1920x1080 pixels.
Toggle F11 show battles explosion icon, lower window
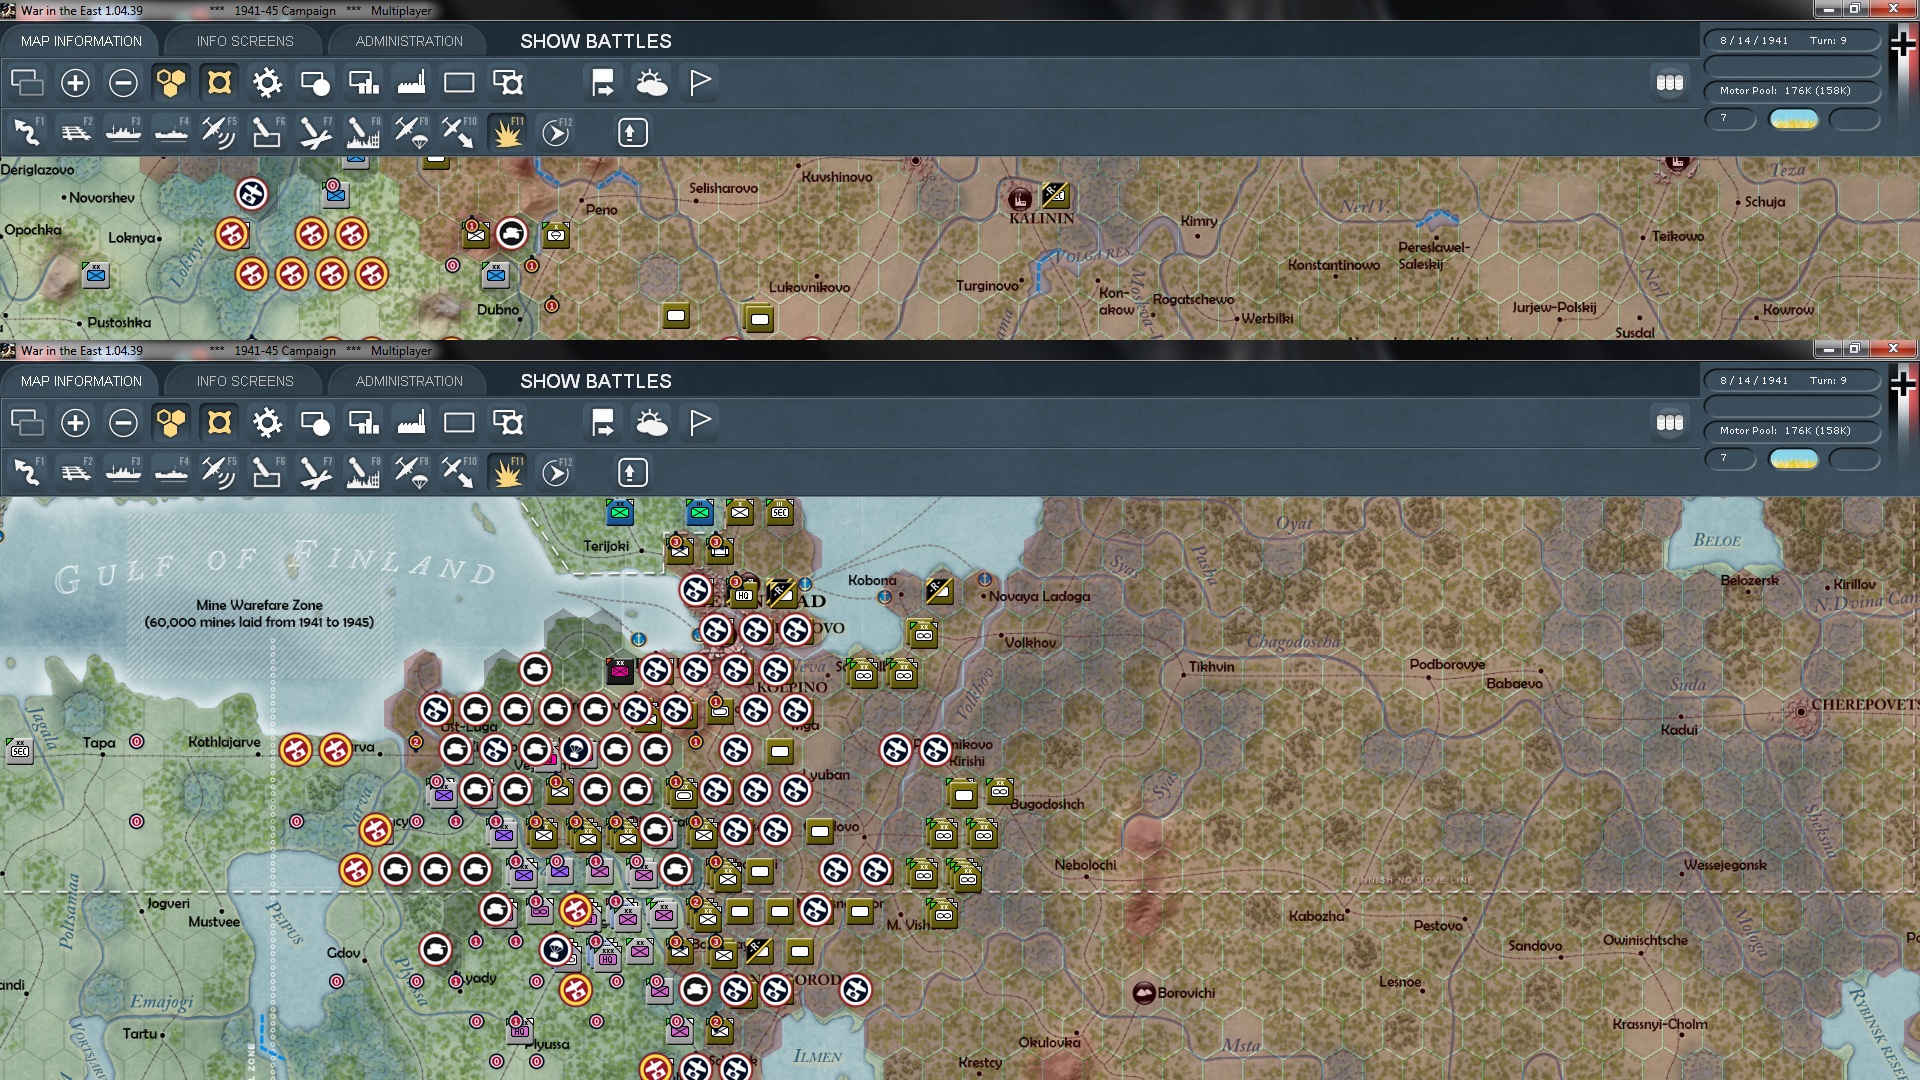(x=508, y=472)
